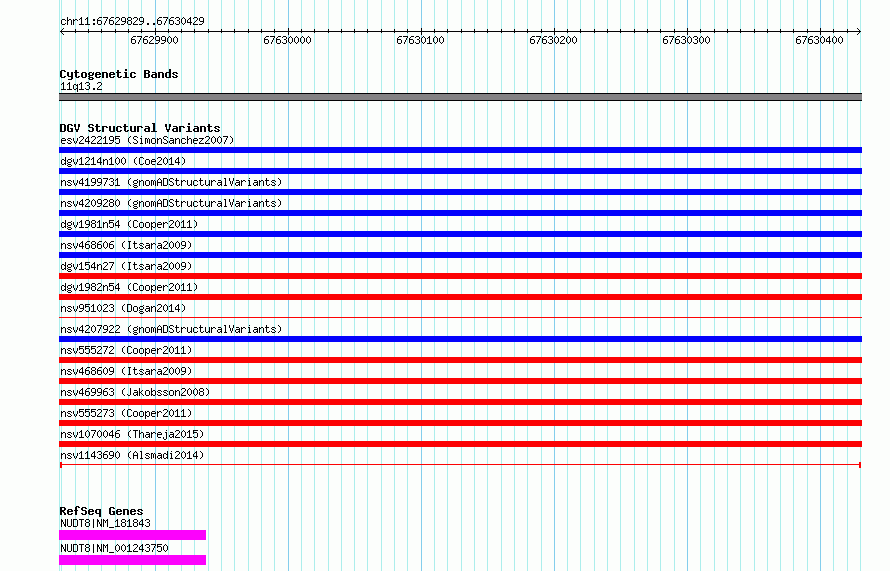This screenshot has width=890, height=571.
Task: Click the red bar under nsv468609
Action: [x=460, y=381]
